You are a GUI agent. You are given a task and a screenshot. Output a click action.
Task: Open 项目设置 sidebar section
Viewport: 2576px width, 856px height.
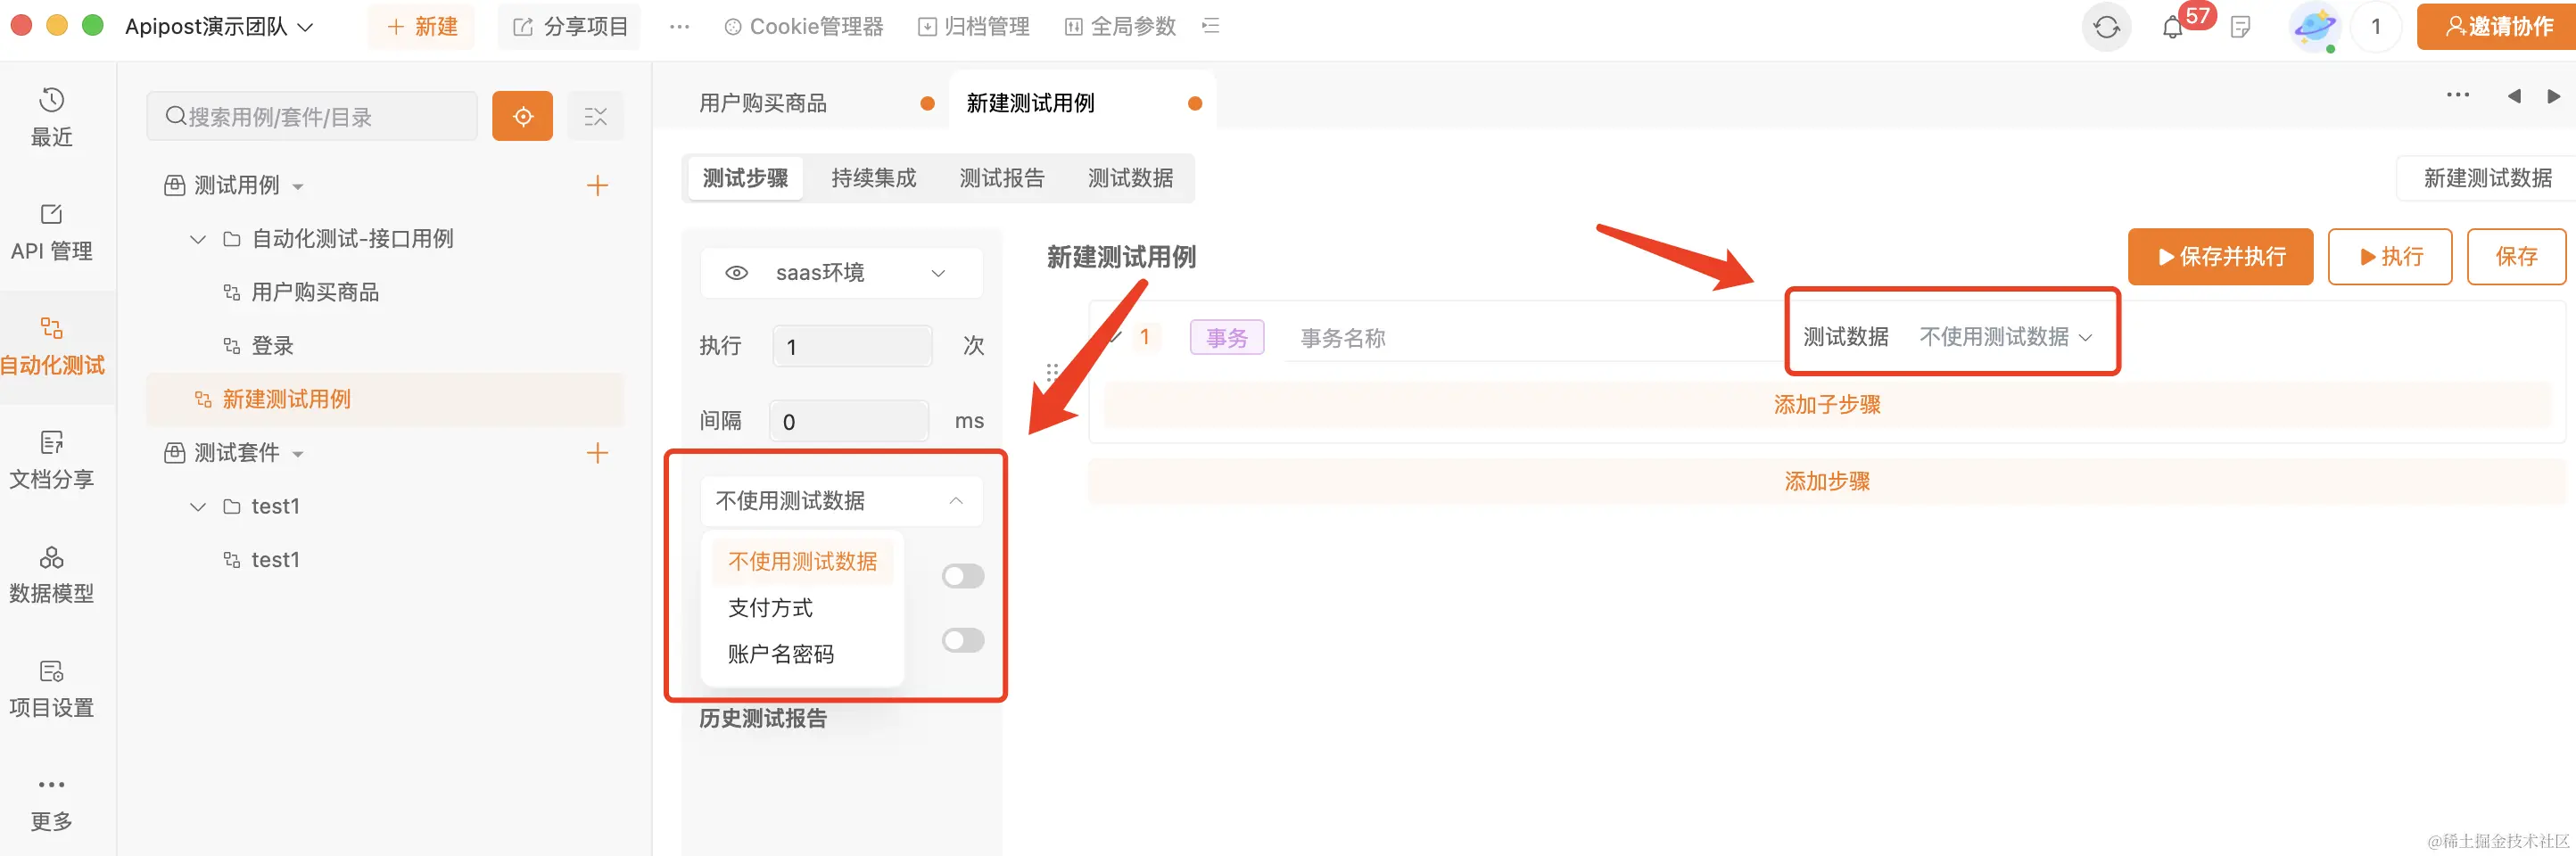pos(51,688)
